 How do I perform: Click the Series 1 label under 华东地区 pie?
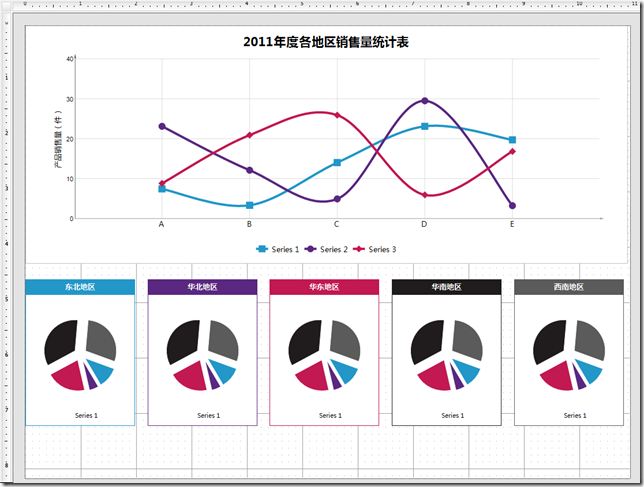(330, 416)
